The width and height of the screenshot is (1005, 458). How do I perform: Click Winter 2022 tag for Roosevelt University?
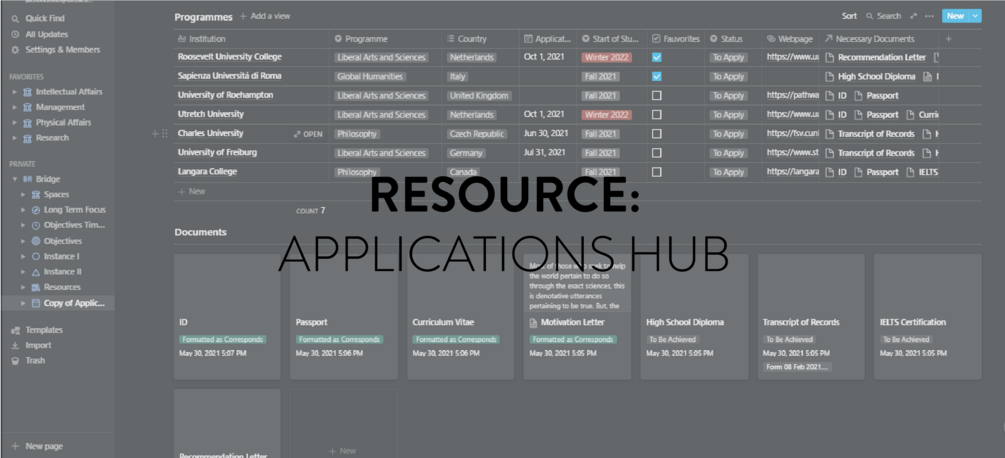point(606,57)
